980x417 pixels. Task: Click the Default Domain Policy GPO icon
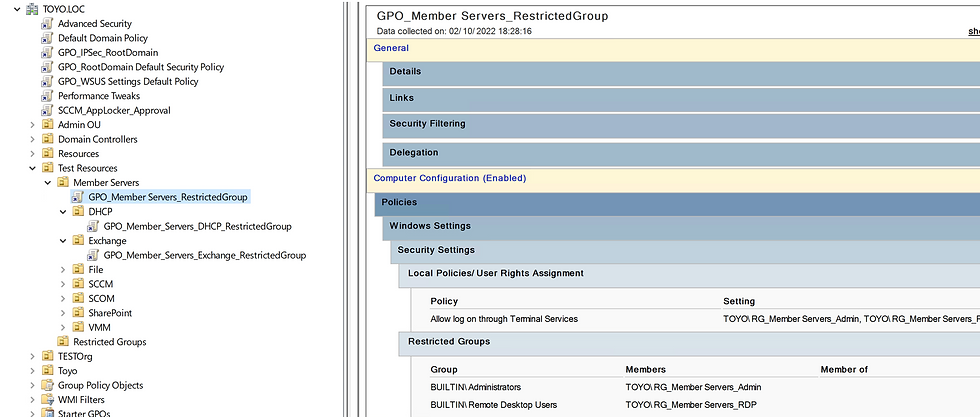point(48,38)
